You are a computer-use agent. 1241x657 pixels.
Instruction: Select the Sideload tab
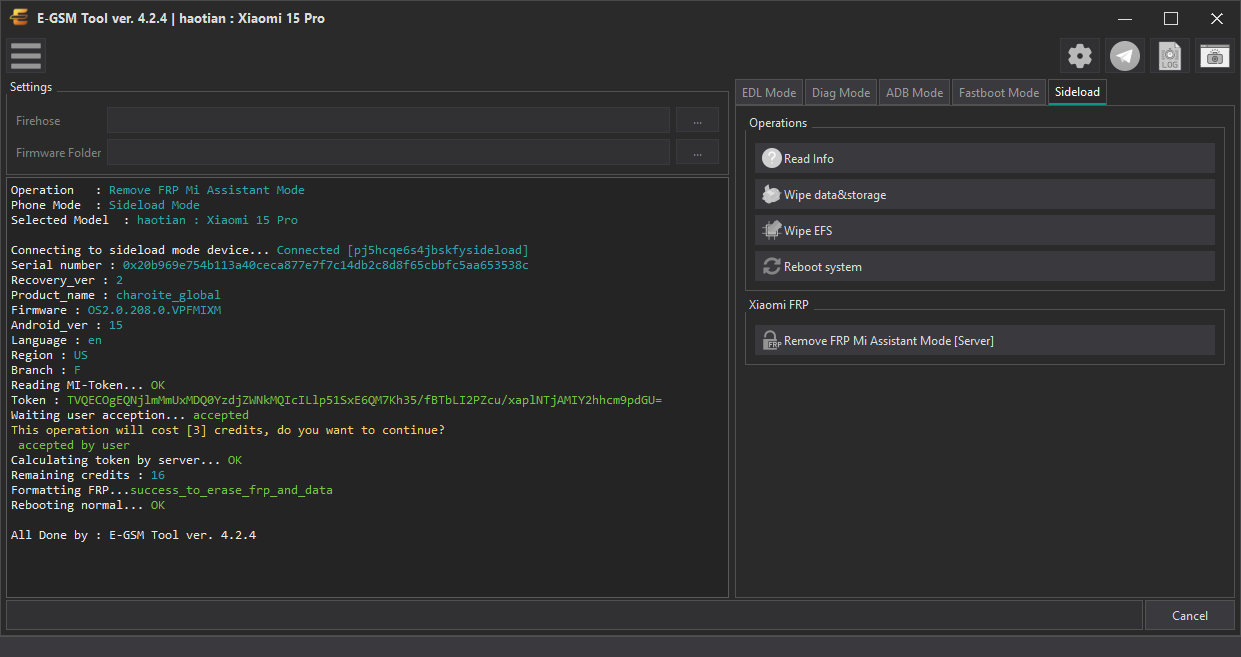tap(1077, 92)
